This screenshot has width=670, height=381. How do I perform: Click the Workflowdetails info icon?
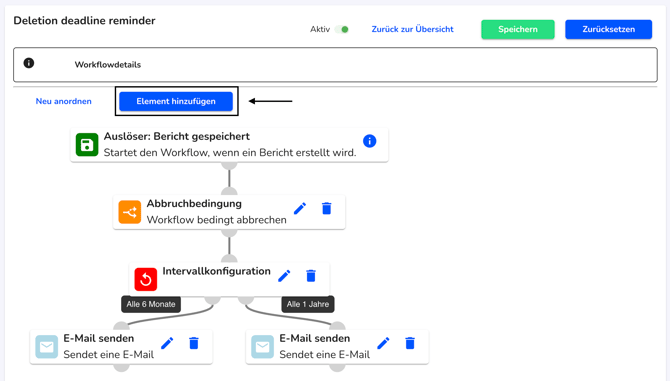(29, 63)
